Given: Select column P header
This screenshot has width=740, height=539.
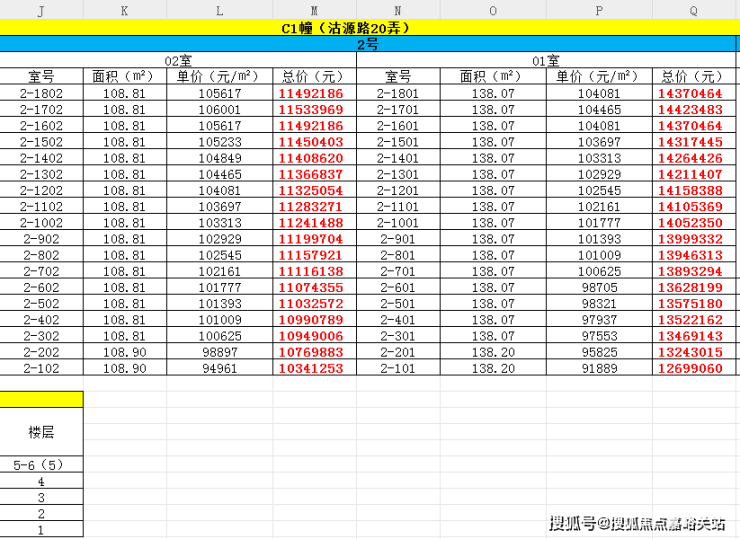Looking at the screenshot, I should click(599, 10).
